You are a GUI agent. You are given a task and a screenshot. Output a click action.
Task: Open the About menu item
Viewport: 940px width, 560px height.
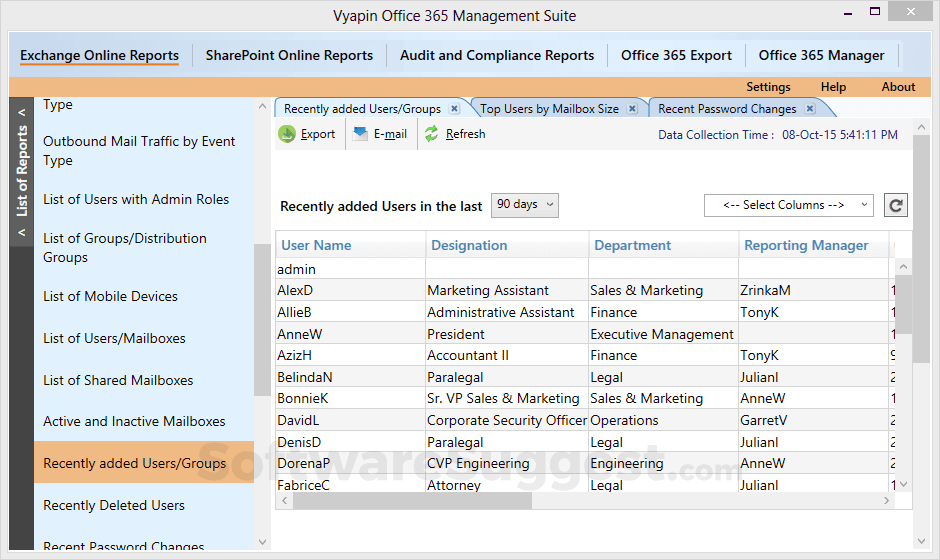click(x=898, y=87)
